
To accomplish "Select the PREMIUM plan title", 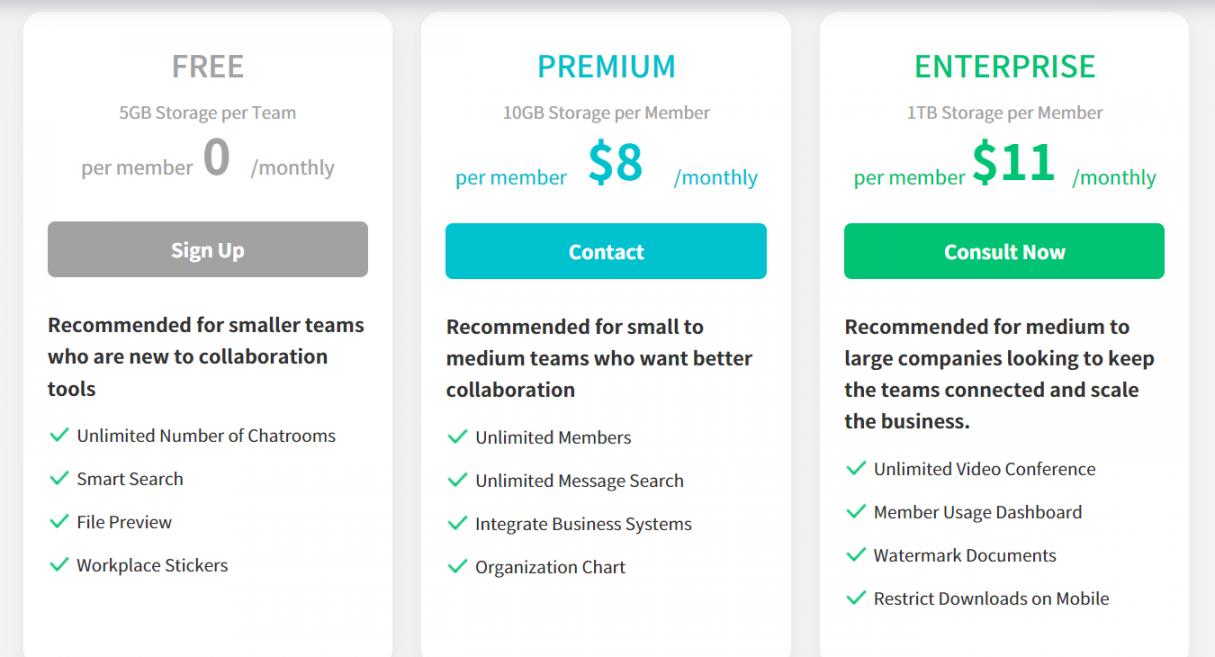I will tap(606, 66).
